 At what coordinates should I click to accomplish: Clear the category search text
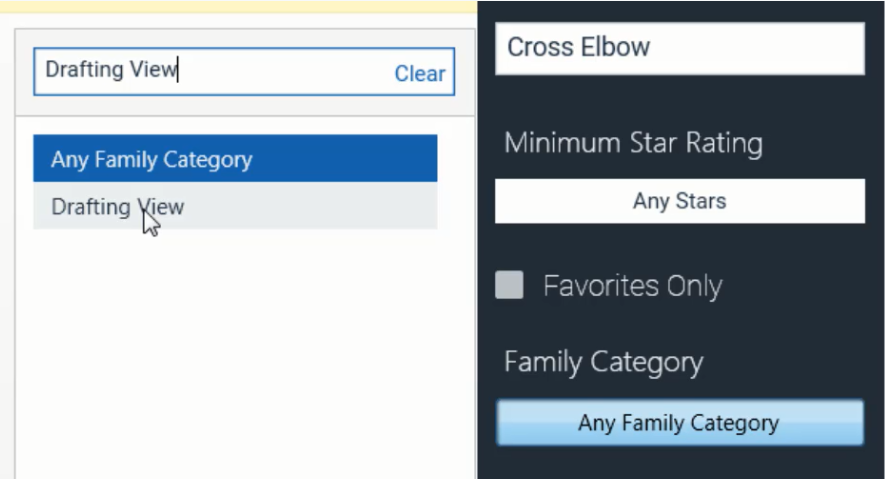pos(419,73)
